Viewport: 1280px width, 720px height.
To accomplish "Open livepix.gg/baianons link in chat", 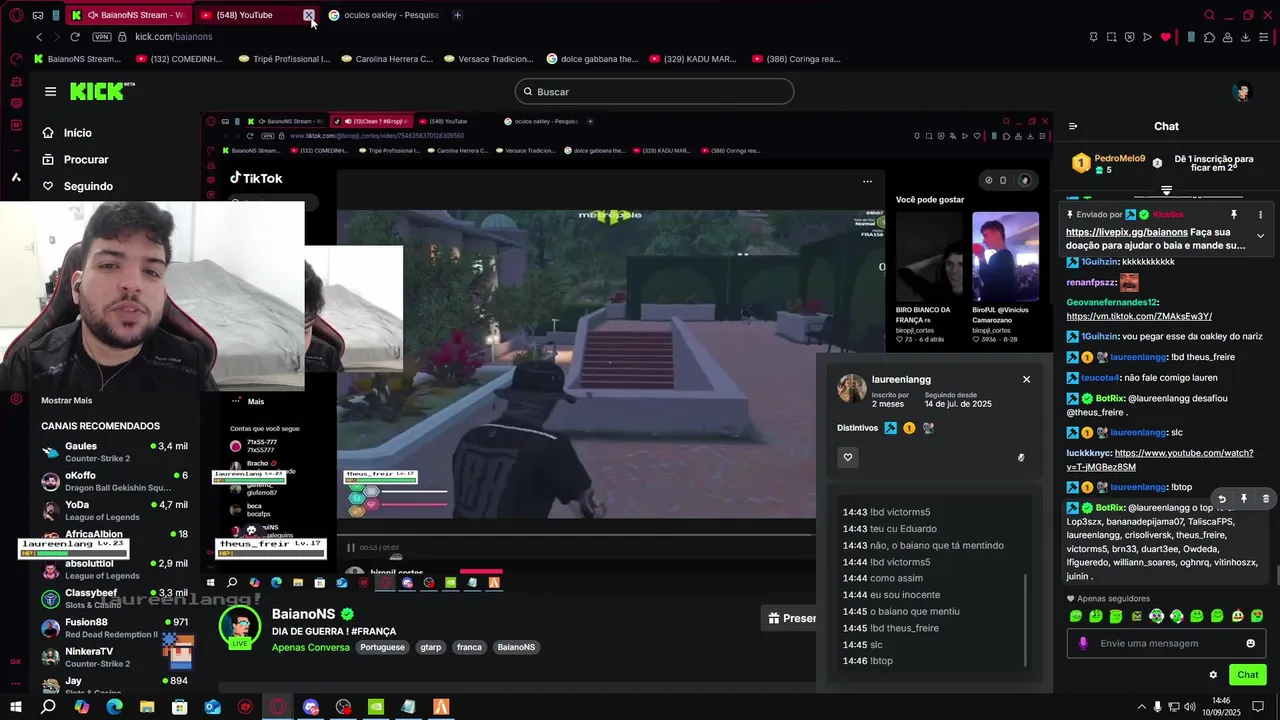I will click(1127, 232).
